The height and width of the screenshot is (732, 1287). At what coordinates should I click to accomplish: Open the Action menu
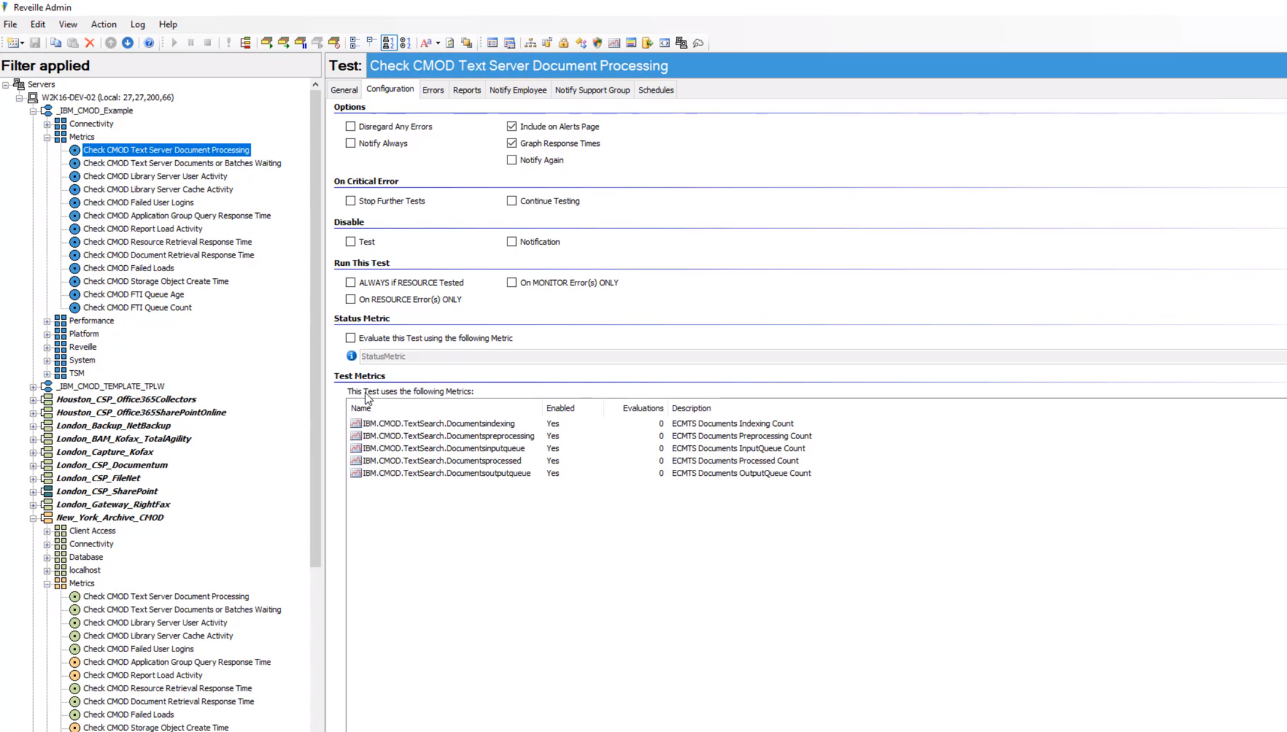[x=103, y=24]
